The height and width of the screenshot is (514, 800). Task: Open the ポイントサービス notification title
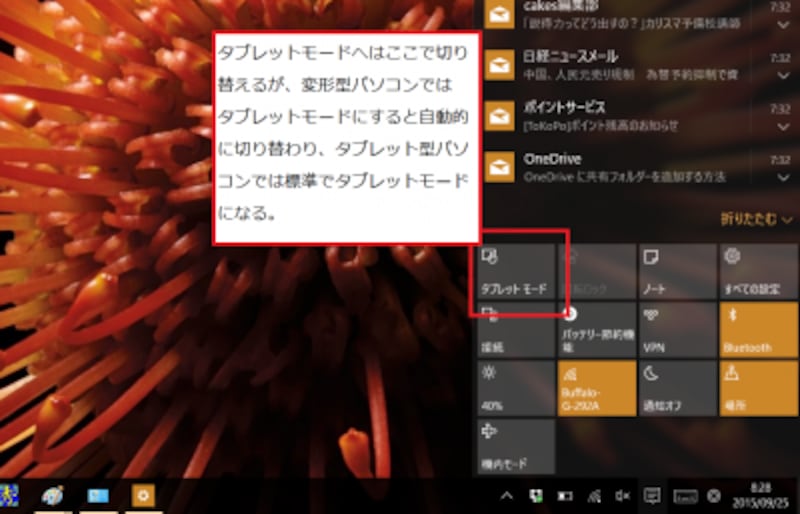click(564, 107)
